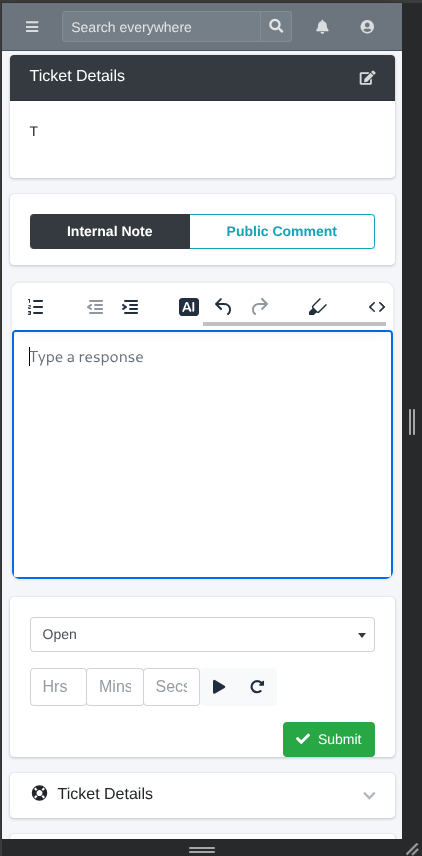
Task: Click the Ticket Details header title
Action: click(x=77, y=76)
